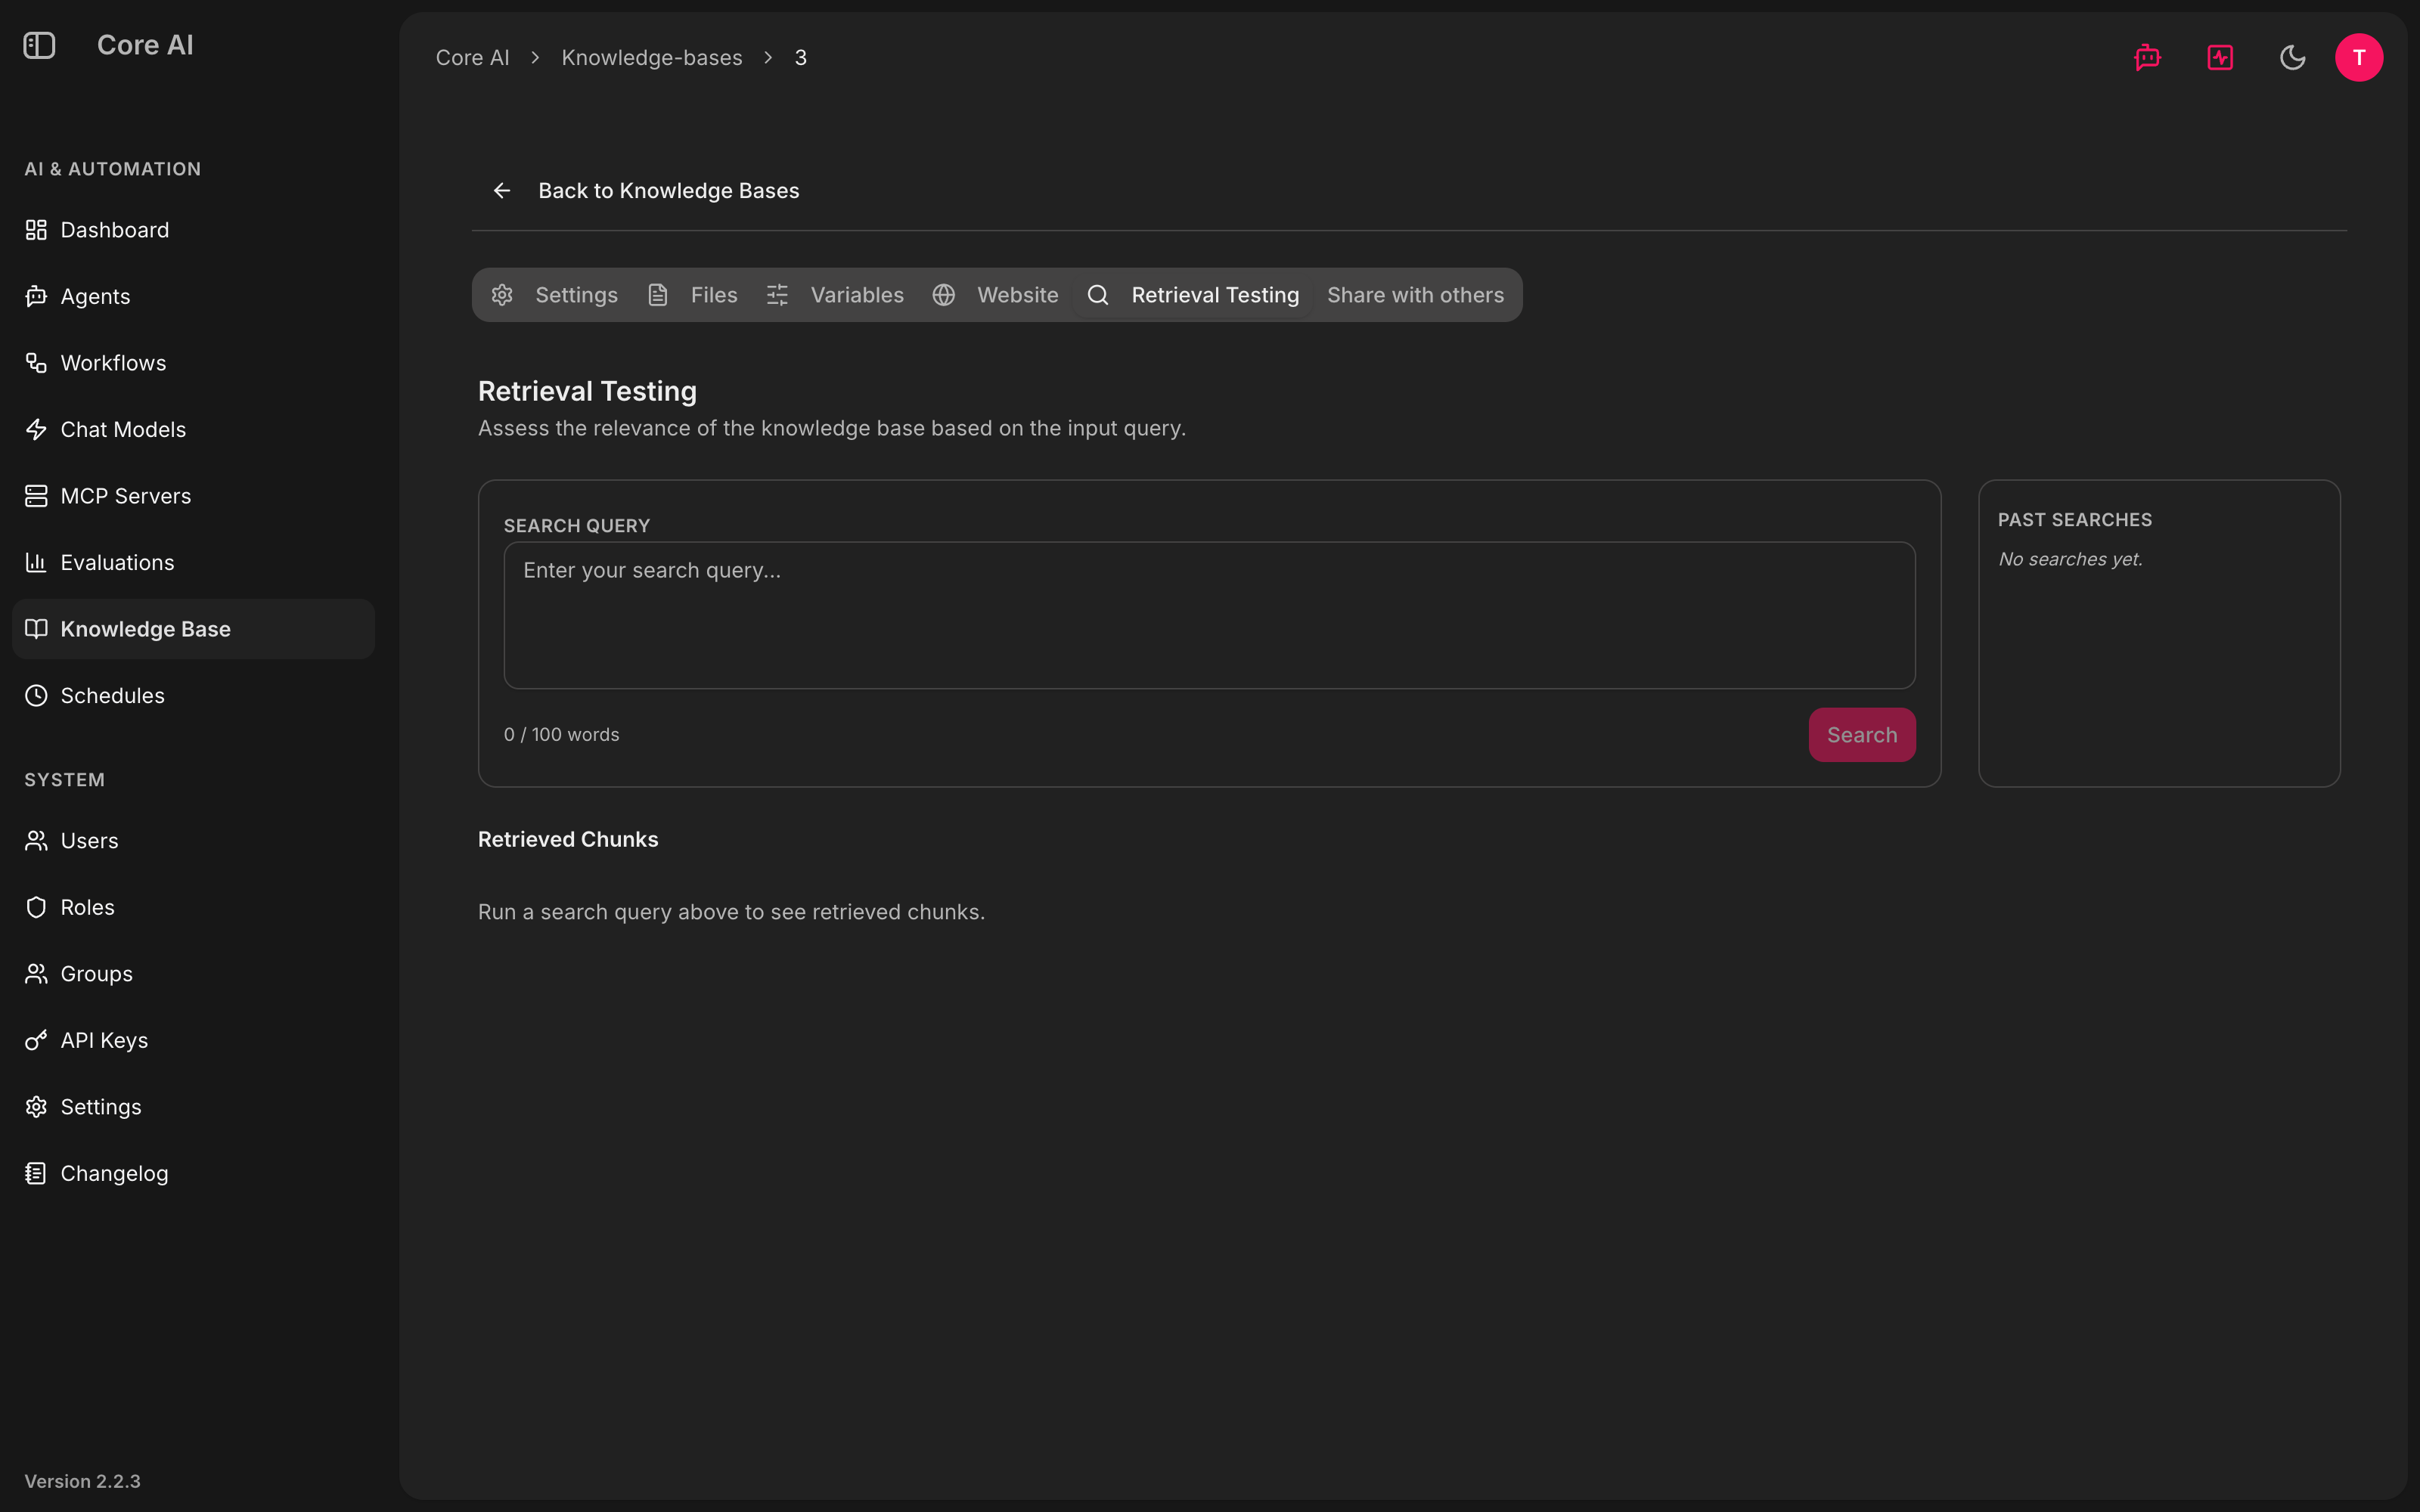Go back to Knowledge Bases

coord(646,190)
